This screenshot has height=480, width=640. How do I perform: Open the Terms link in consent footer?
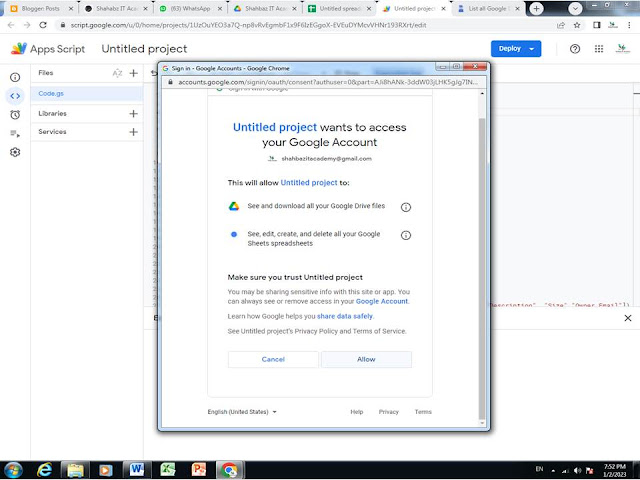click(x=423, y=412)
